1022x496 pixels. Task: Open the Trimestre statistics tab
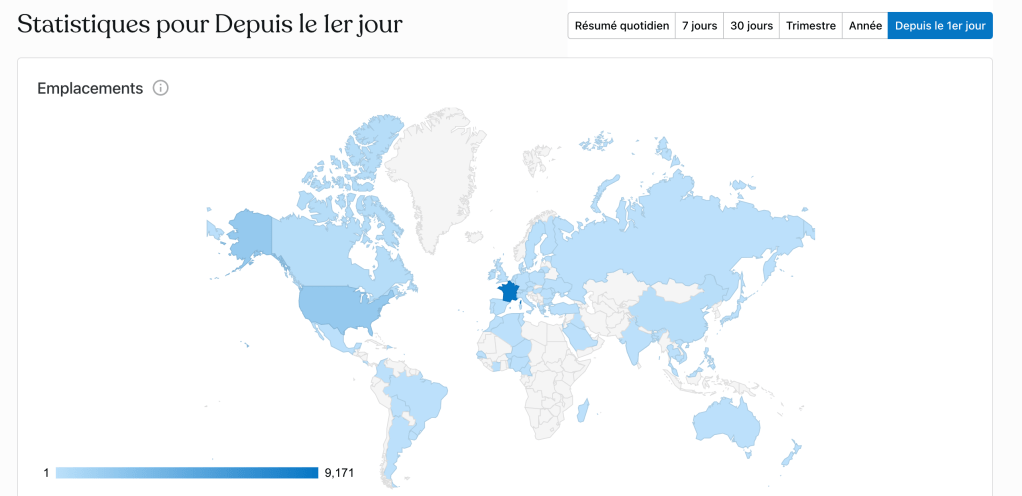coord(810,26)
